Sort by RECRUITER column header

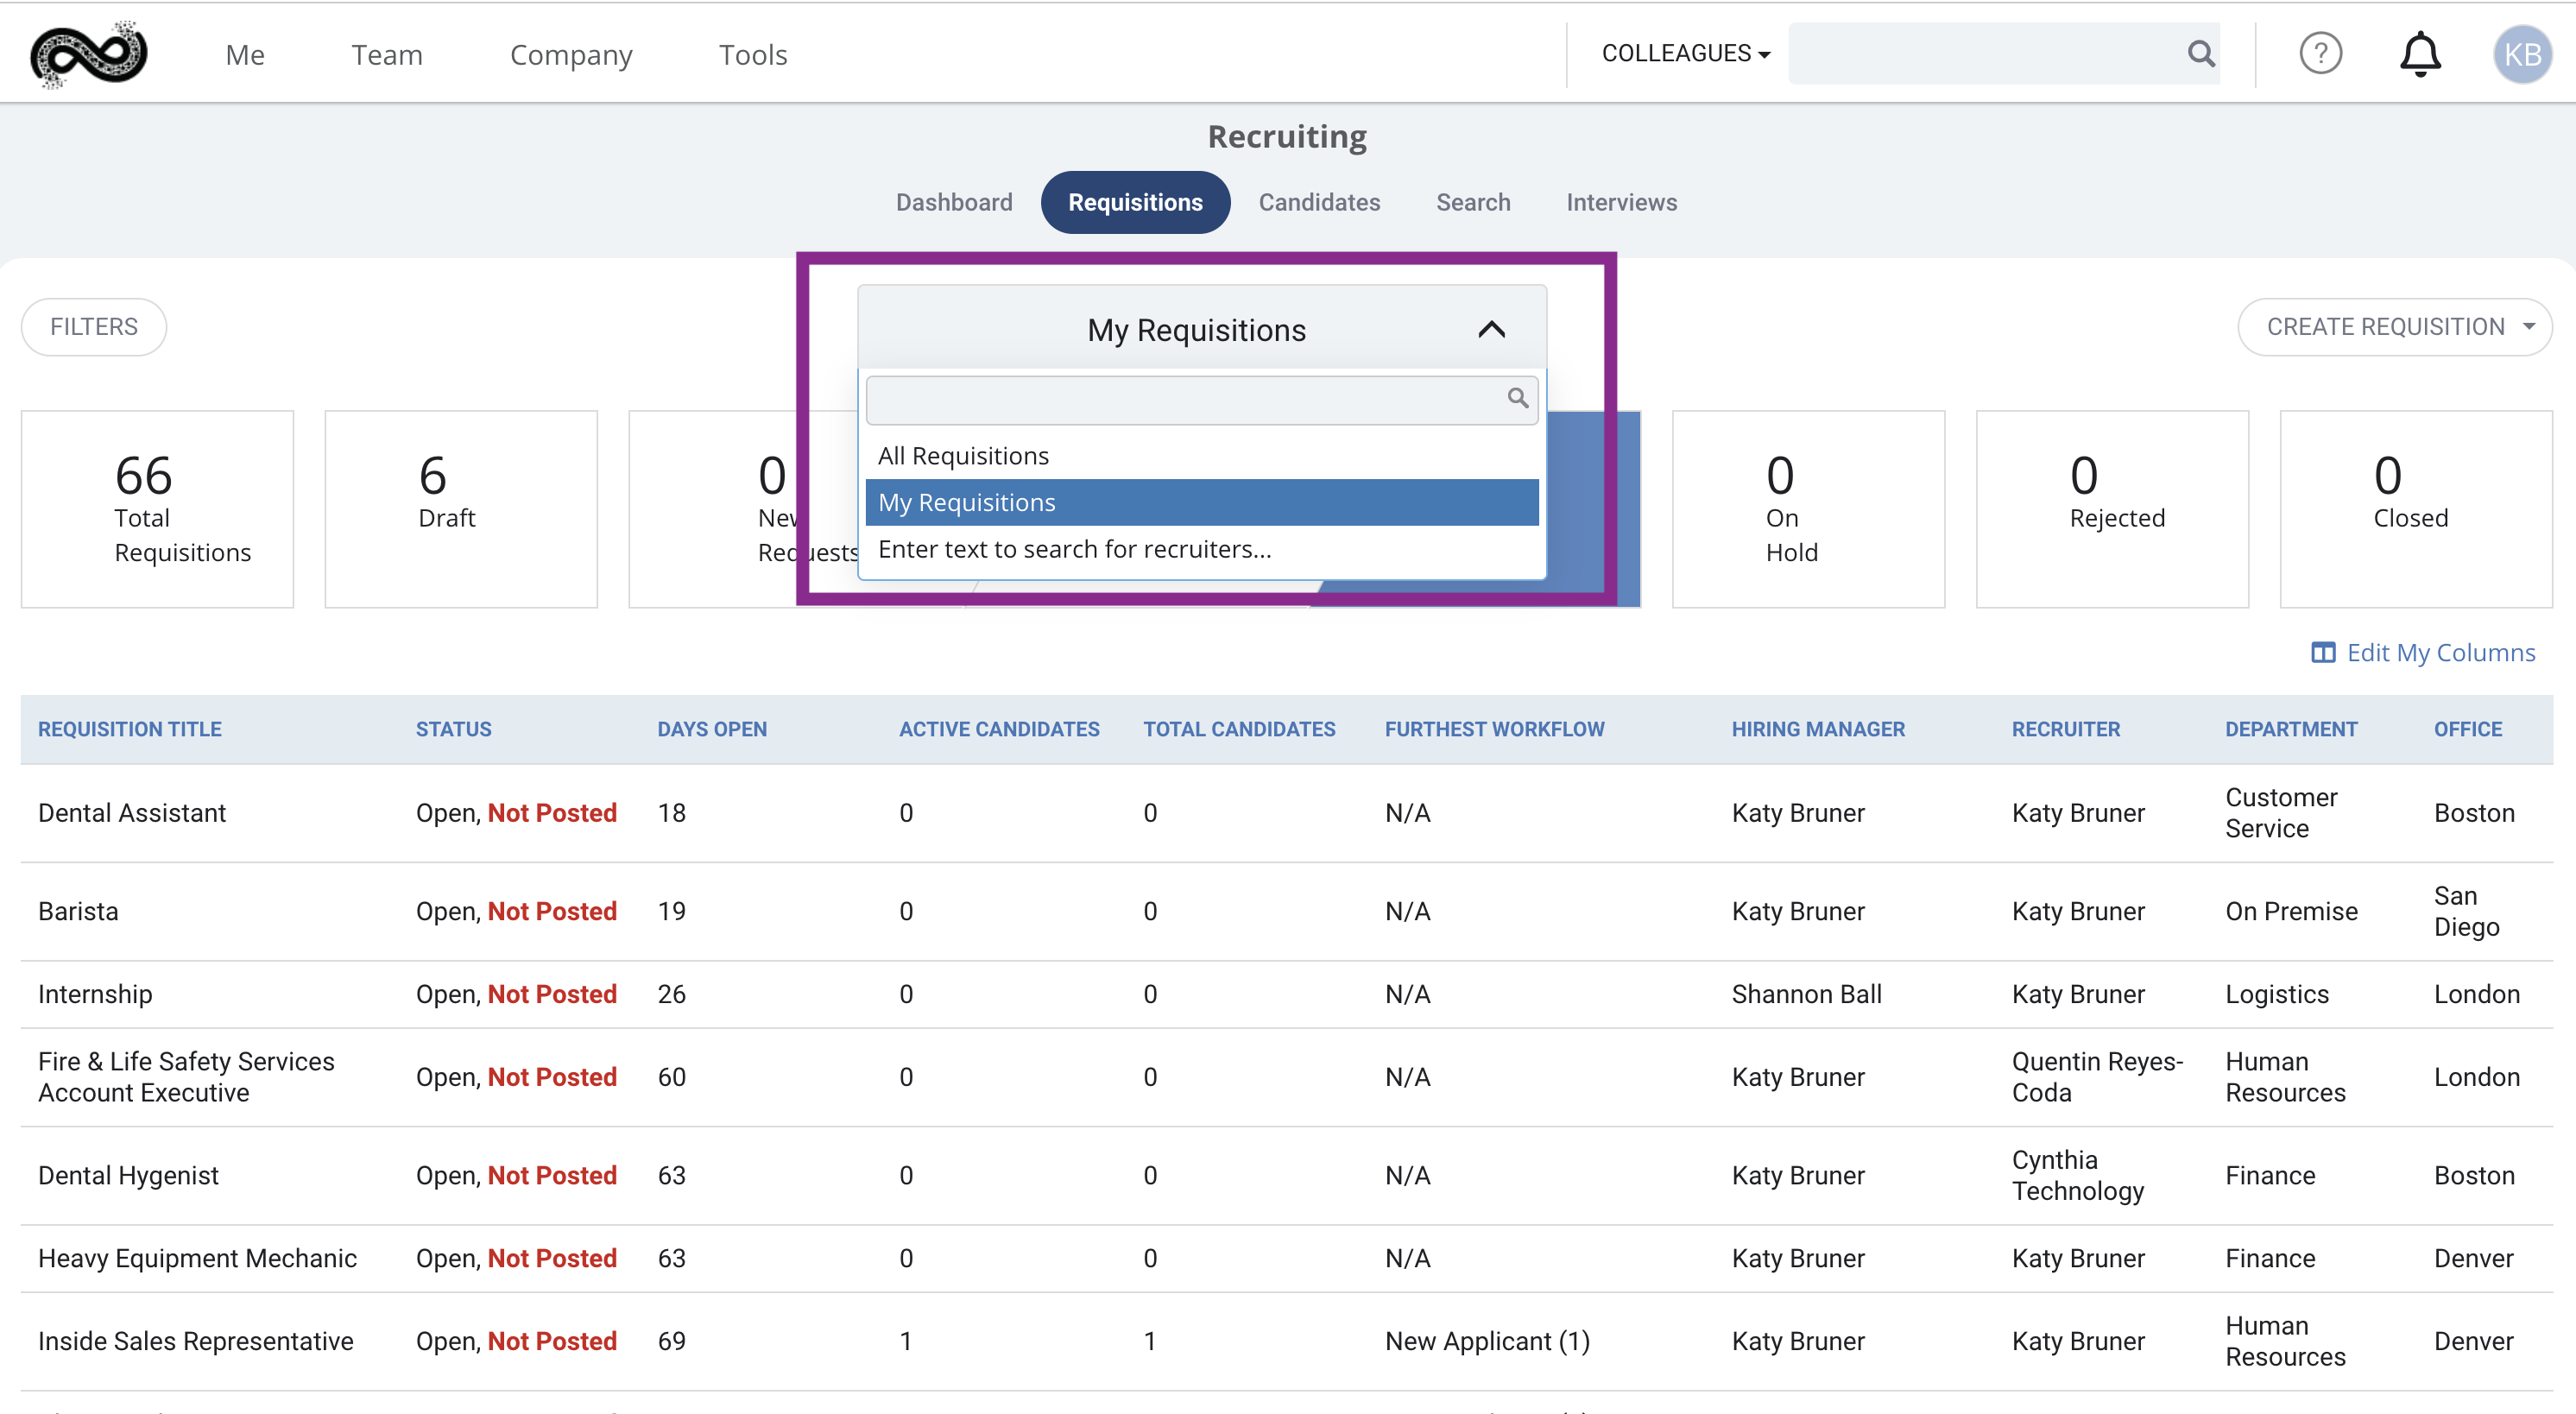click(x=2066, y=730)
